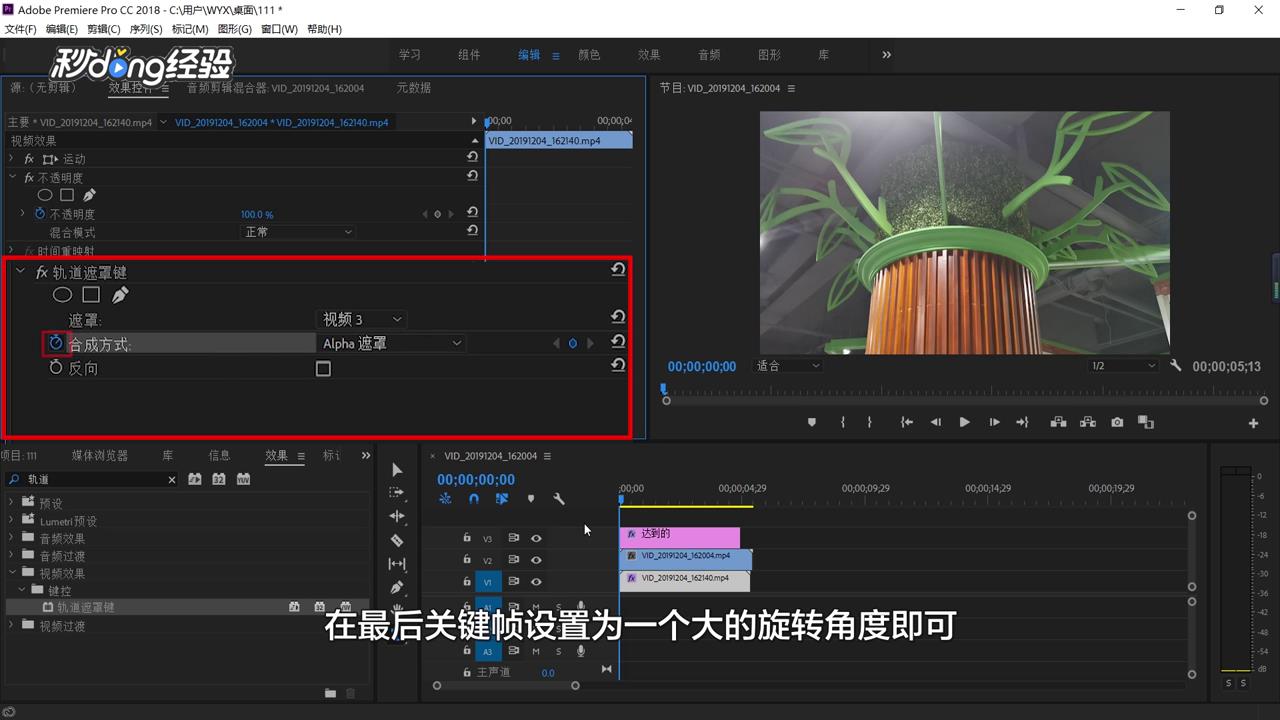Add marker in program monitor
Screen dimensions: 1280x720
tap(812, 422)
